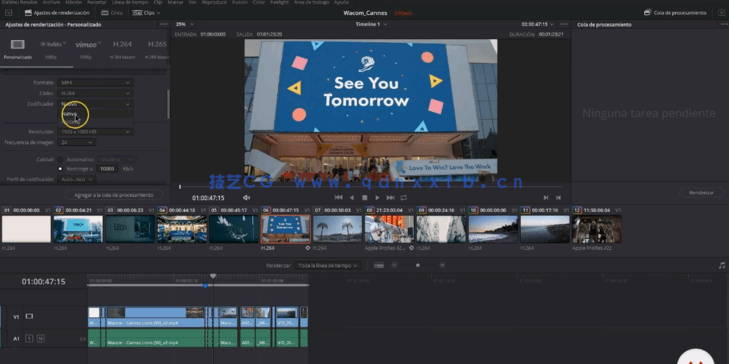This screenshot has width=729, height=364.
Task: Click the Cinta toolbar button
Action: (112, 13)
